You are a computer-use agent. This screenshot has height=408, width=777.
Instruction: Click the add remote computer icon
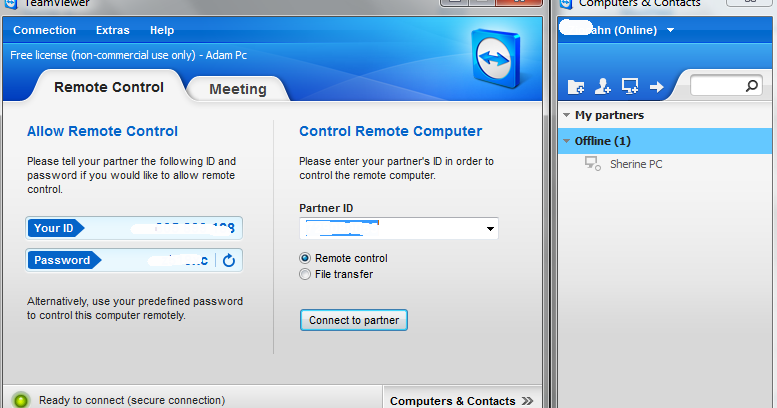[630, 87]
